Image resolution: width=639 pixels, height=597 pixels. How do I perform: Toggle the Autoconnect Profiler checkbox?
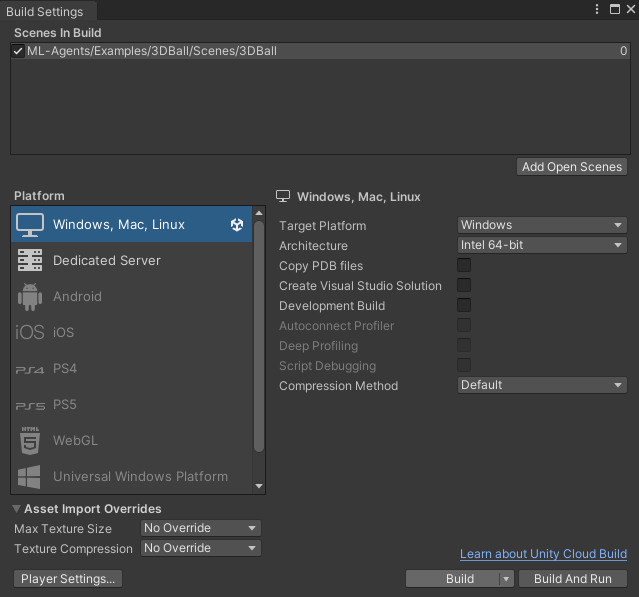tap(464, 325)
